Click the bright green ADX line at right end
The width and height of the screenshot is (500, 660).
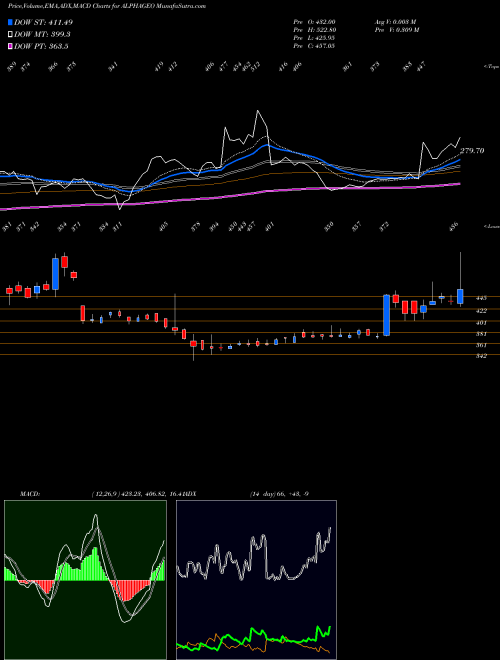tap(330, 628)
